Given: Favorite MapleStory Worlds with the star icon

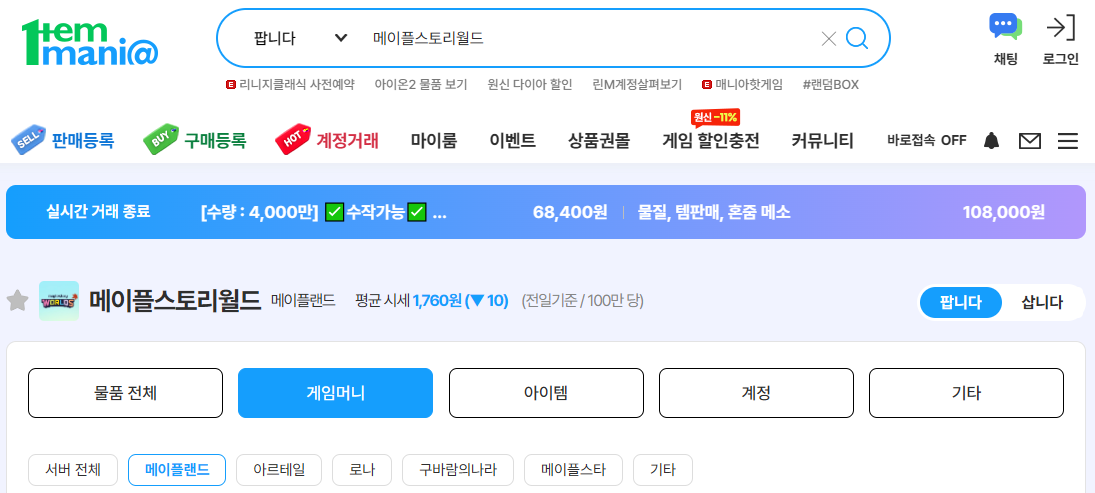Looking at the screenshot, I should tap(17, 301).
